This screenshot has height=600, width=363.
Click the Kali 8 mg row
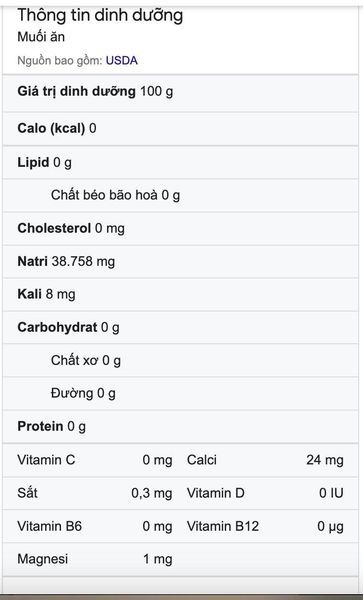click(x=180, y=294)
